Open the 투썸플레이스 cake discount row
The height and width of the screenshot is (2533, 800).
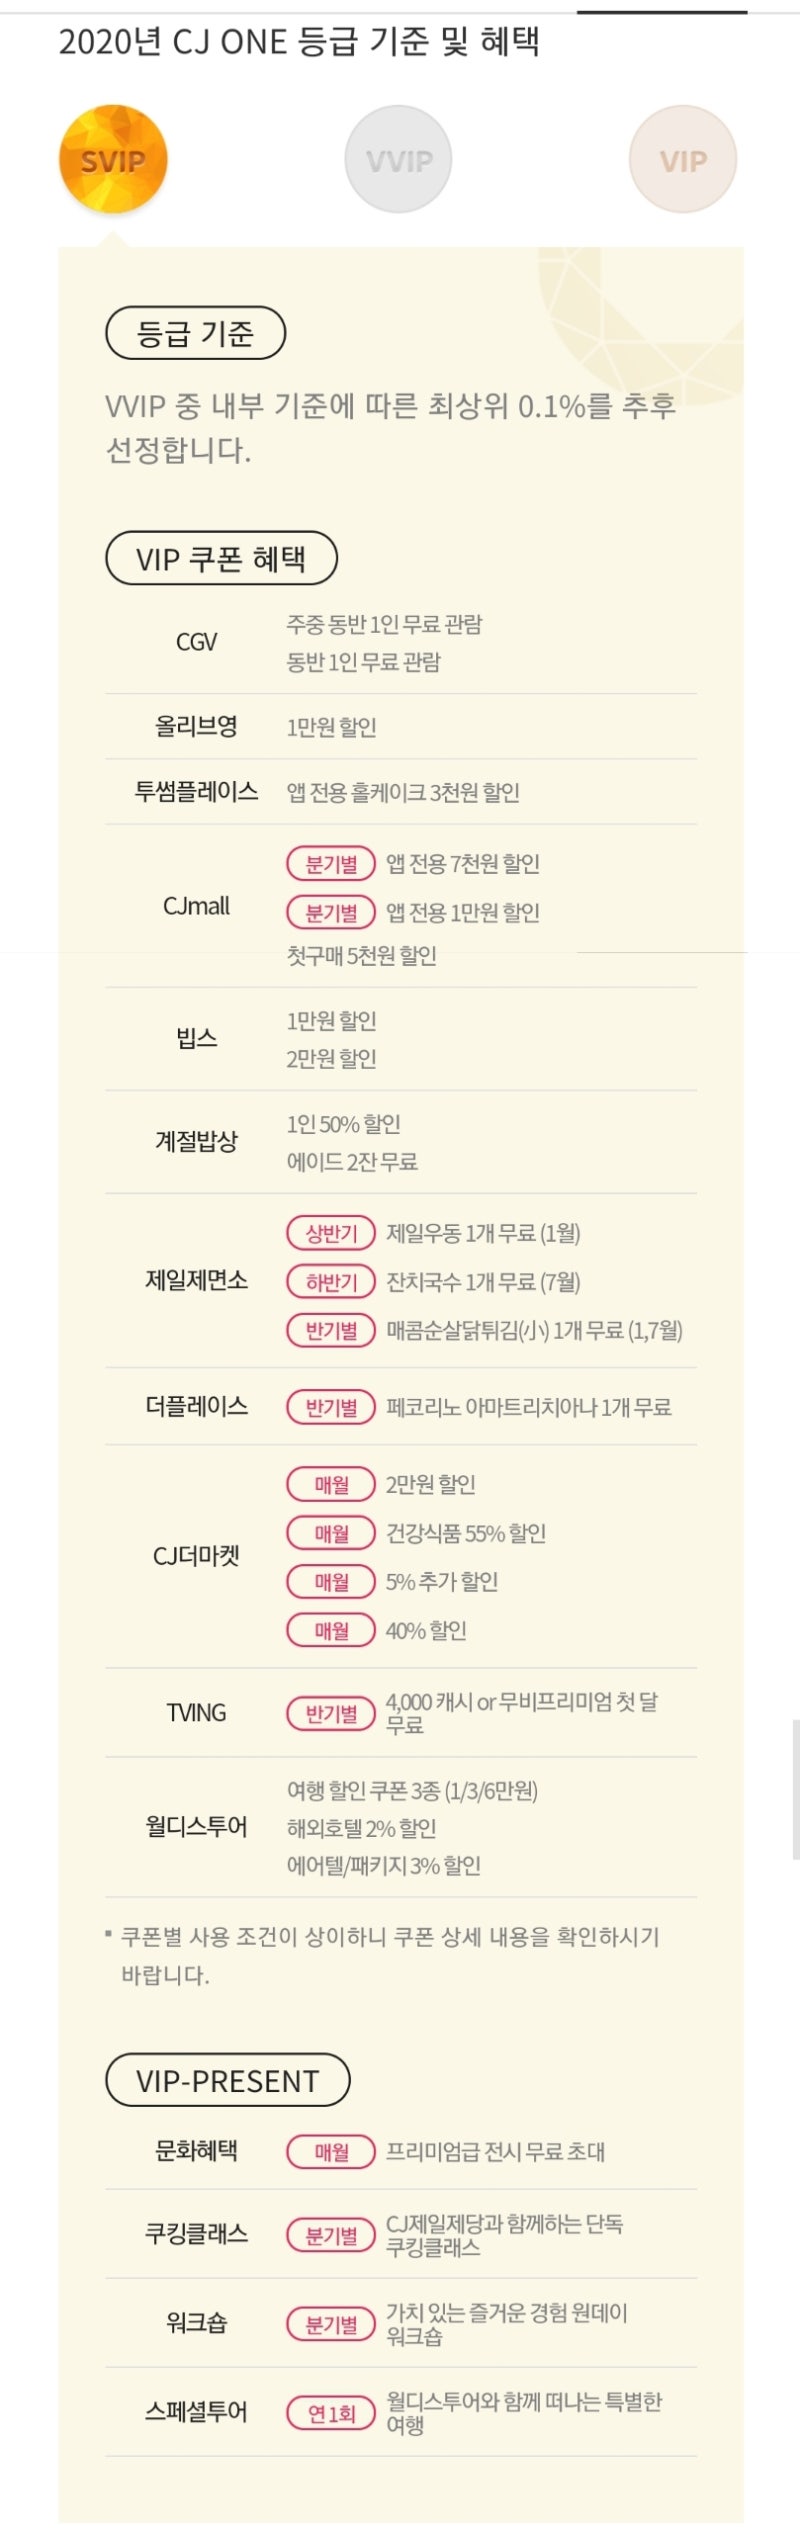(401, 792)
